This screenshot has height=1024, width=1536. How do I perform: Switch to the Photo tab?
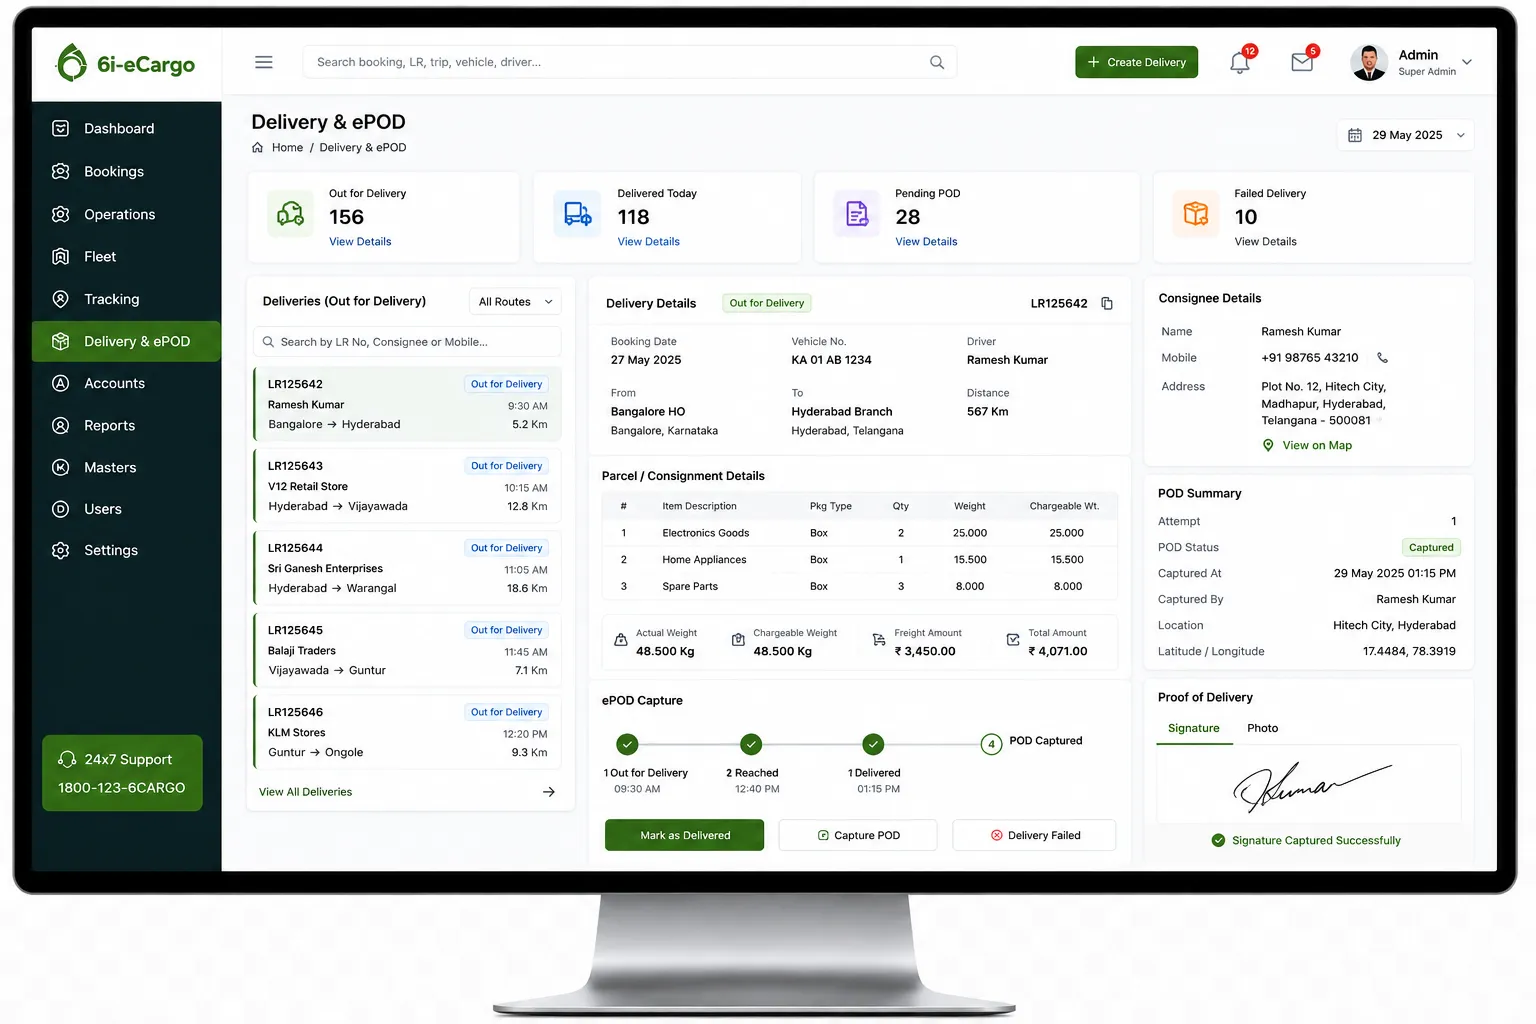[x=1262, y=728]
